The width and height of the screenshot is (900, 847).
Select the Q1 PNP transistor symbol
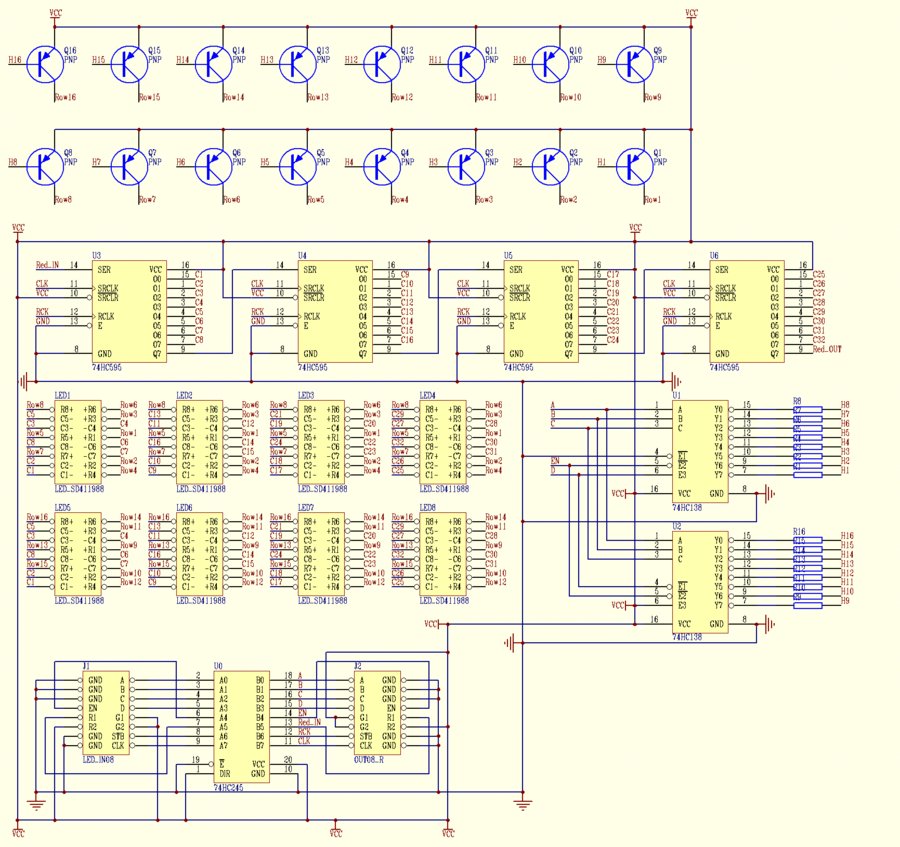click(632, 164)
